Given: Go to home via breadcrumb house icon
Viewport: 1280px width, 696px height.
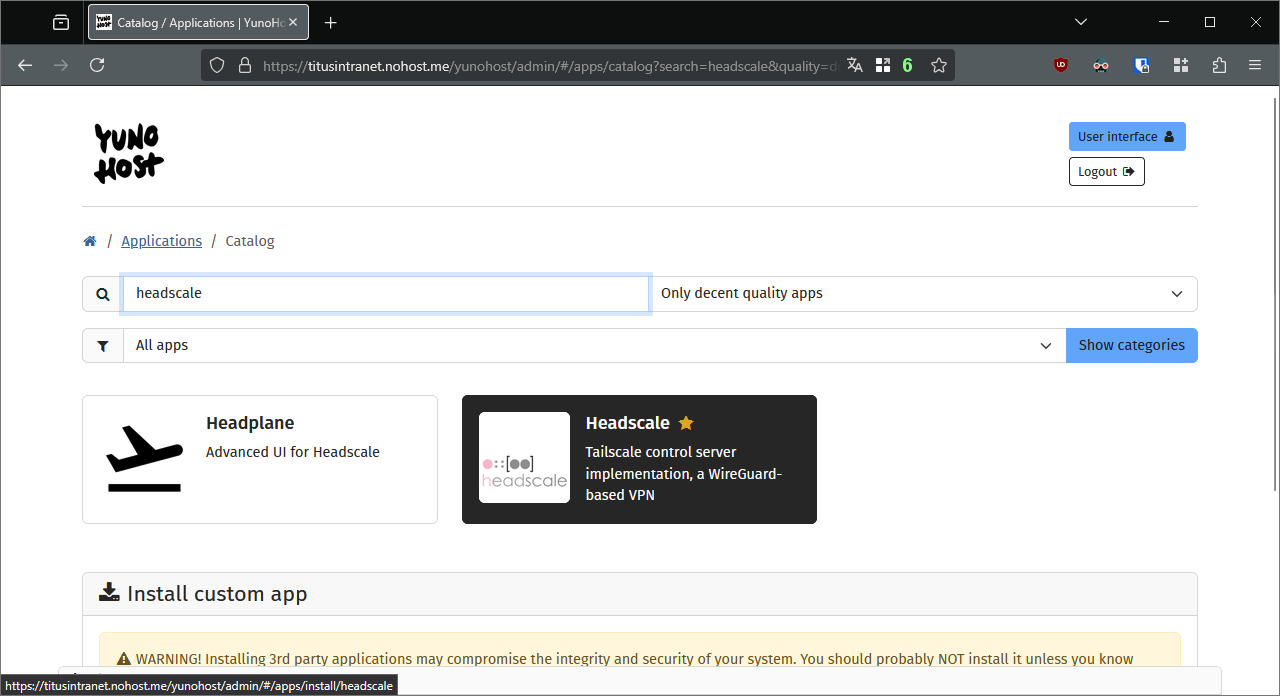Looking at the screenshot, I should click(90, 241).
